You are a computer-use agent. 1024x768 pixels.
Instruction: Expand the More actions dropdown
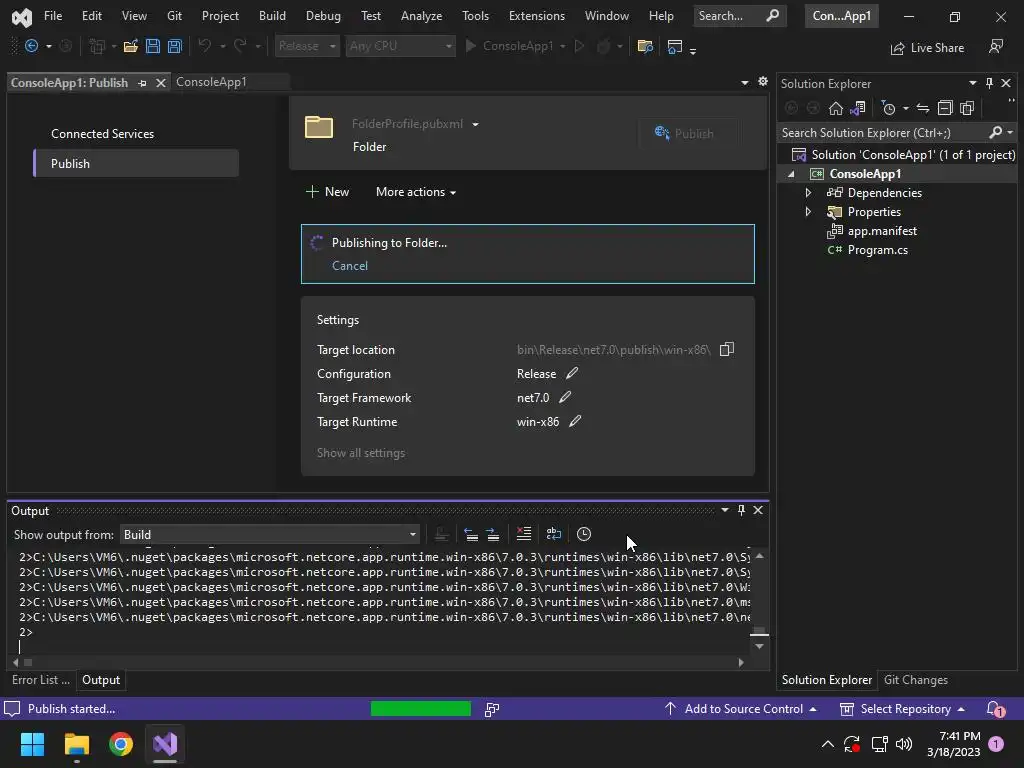416,192
